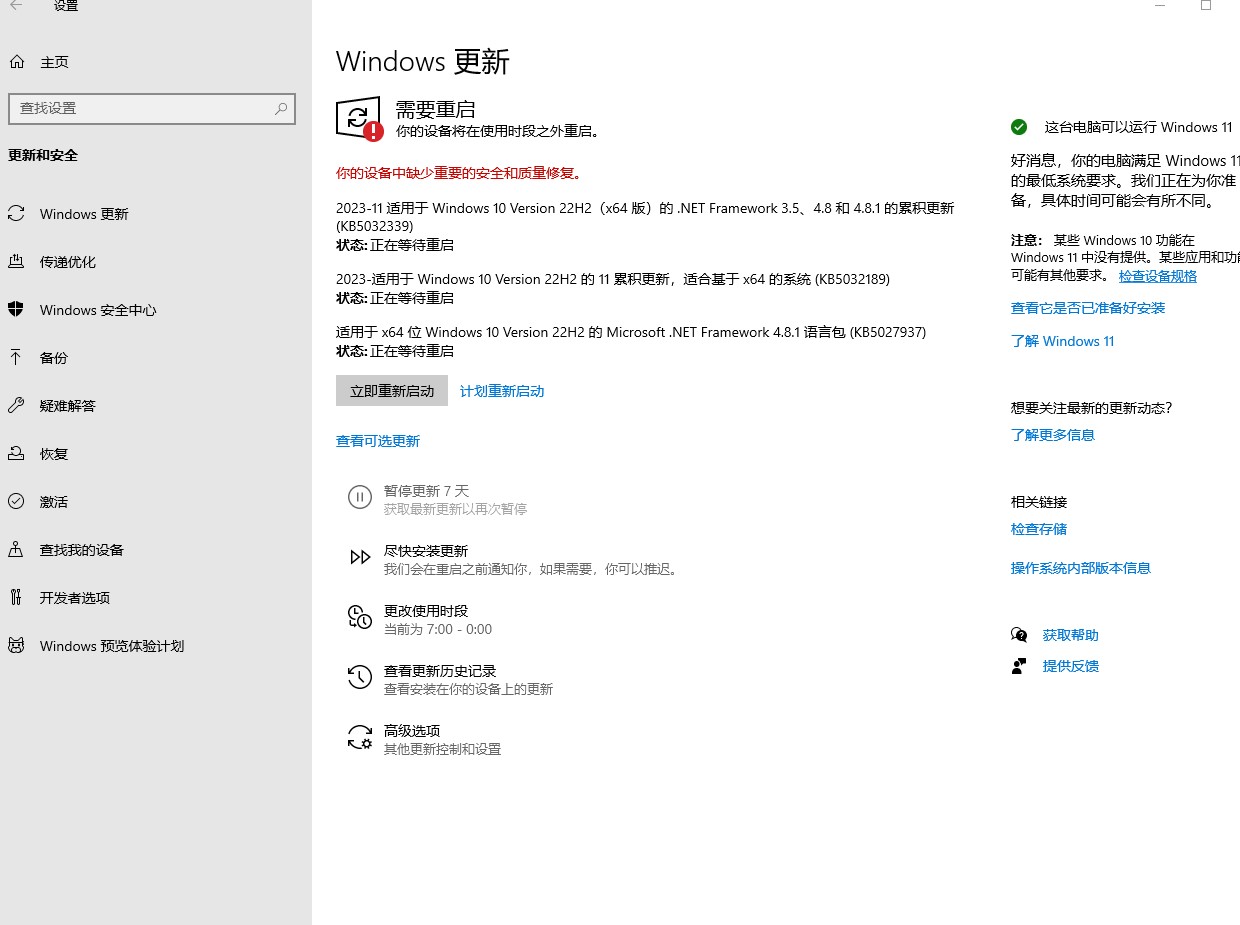
Task: Click the 开发者选项 icon
Action: [17, 597]
